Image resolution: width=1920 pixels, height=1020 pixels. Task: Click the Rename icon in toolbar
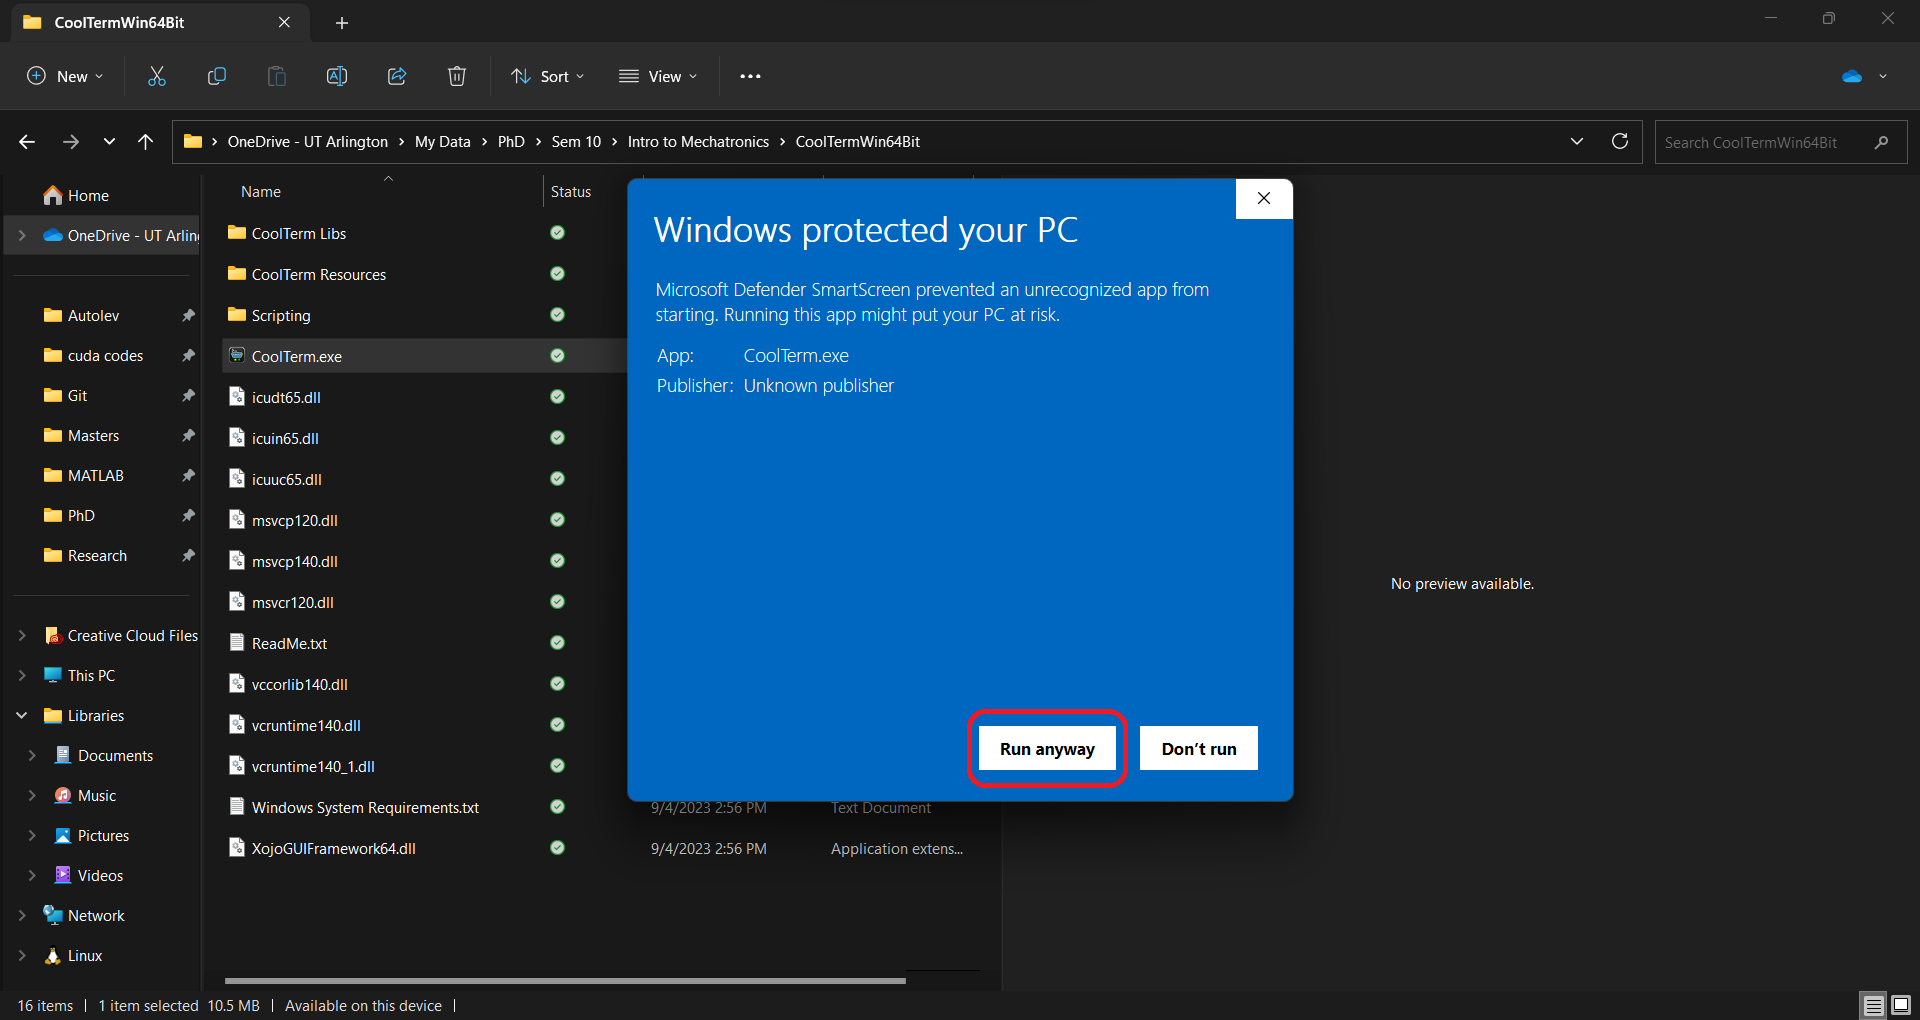pos(337,76)
